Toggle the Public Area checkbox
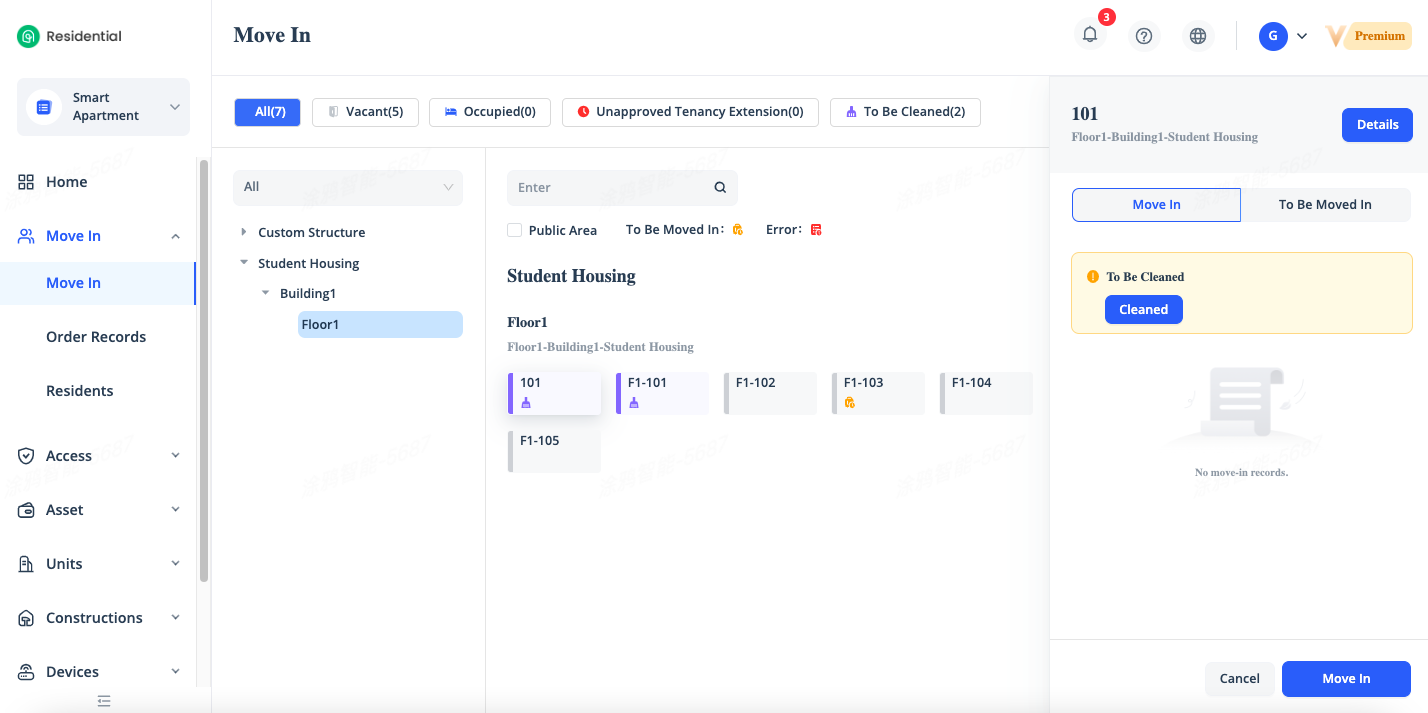1428x713 pixels. [x=515, y=230]
